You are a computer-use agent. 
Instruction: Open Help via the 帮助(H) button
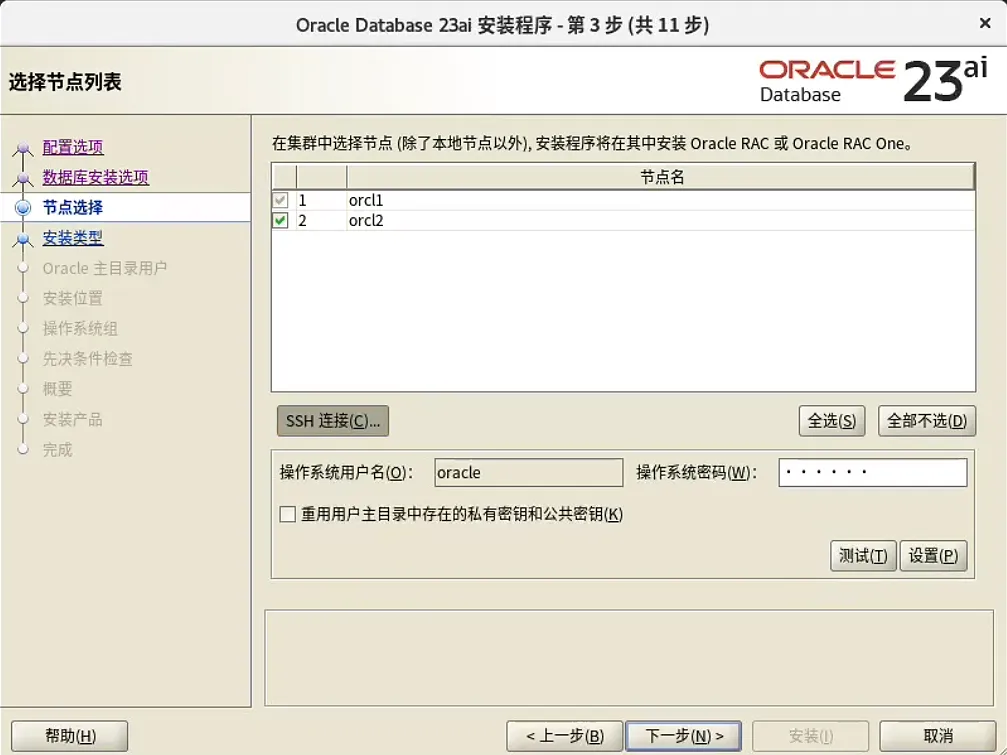pyautogui.click(x=68, y=735)
